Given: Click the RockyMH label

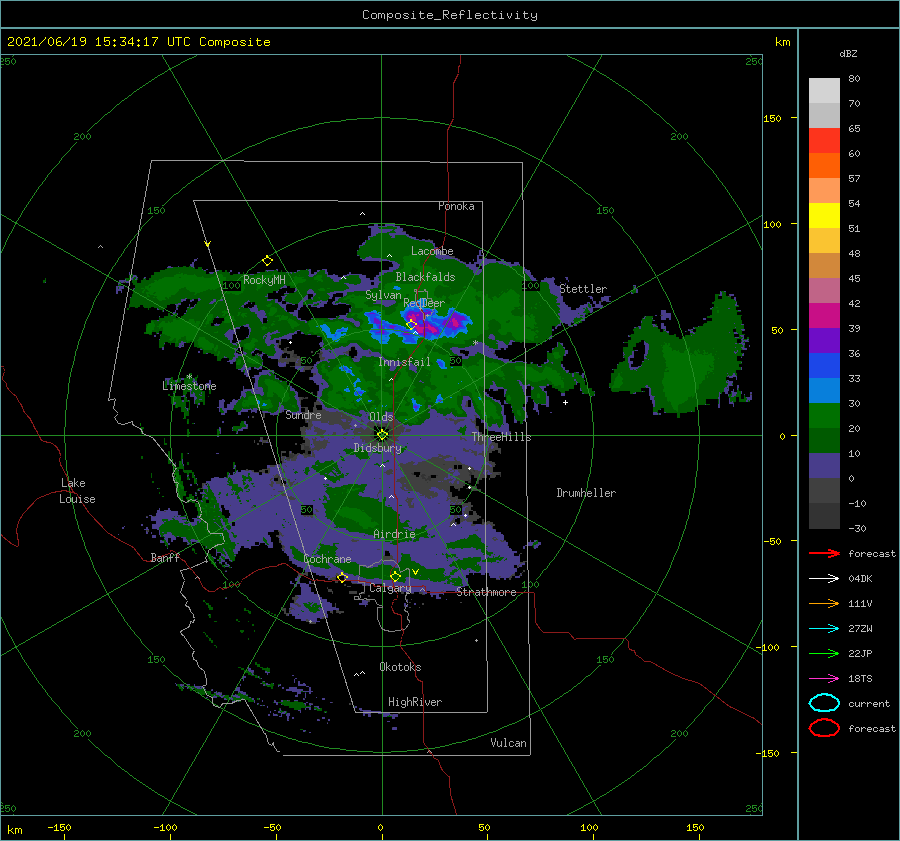Looking at the screenshot, I should pos(265,280).
